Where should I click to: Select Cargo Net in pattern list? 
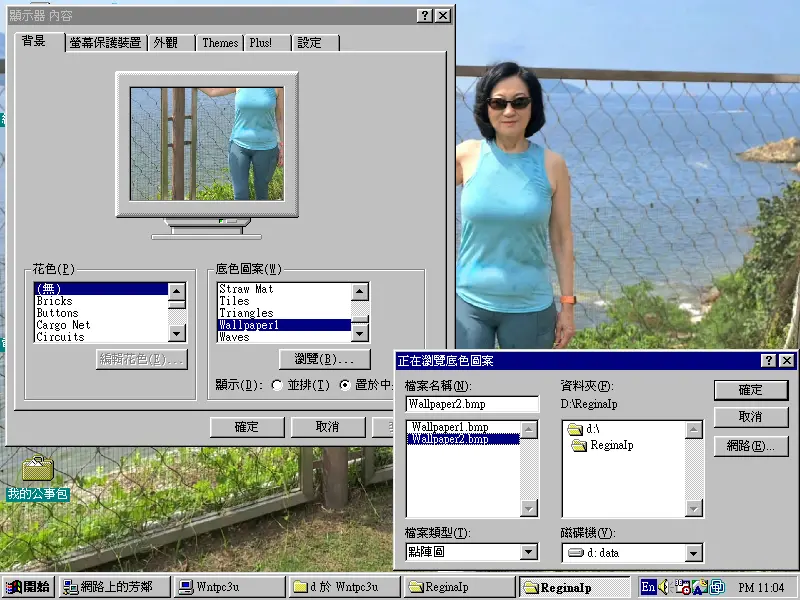click(101, 325)
